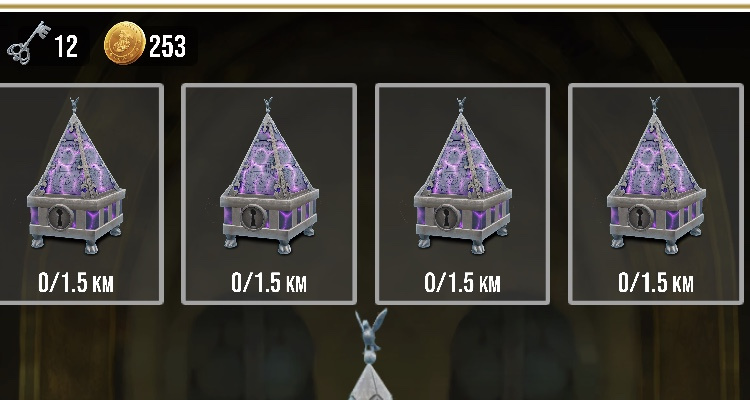The image size is (750, 400).
Task: Tap the keyhole on the first portmanteau
Action: click(61, 217)
